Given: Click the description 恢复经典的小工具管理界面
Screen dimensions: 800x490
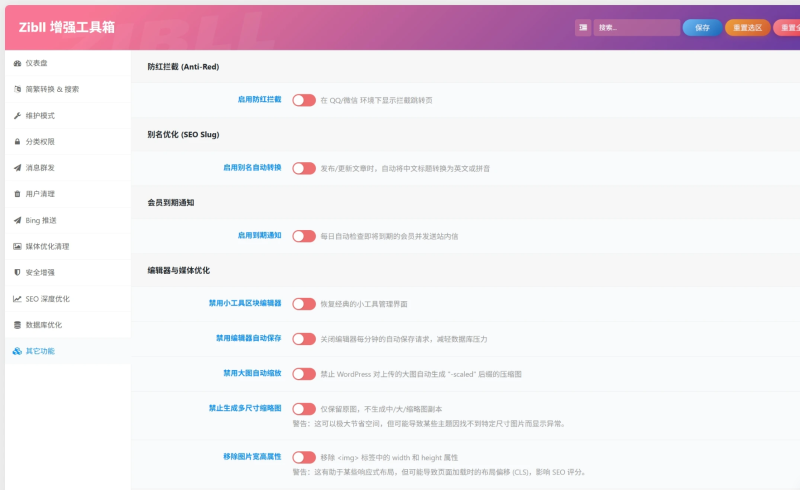Looking at the screenshot, I should tap(364, 304).
